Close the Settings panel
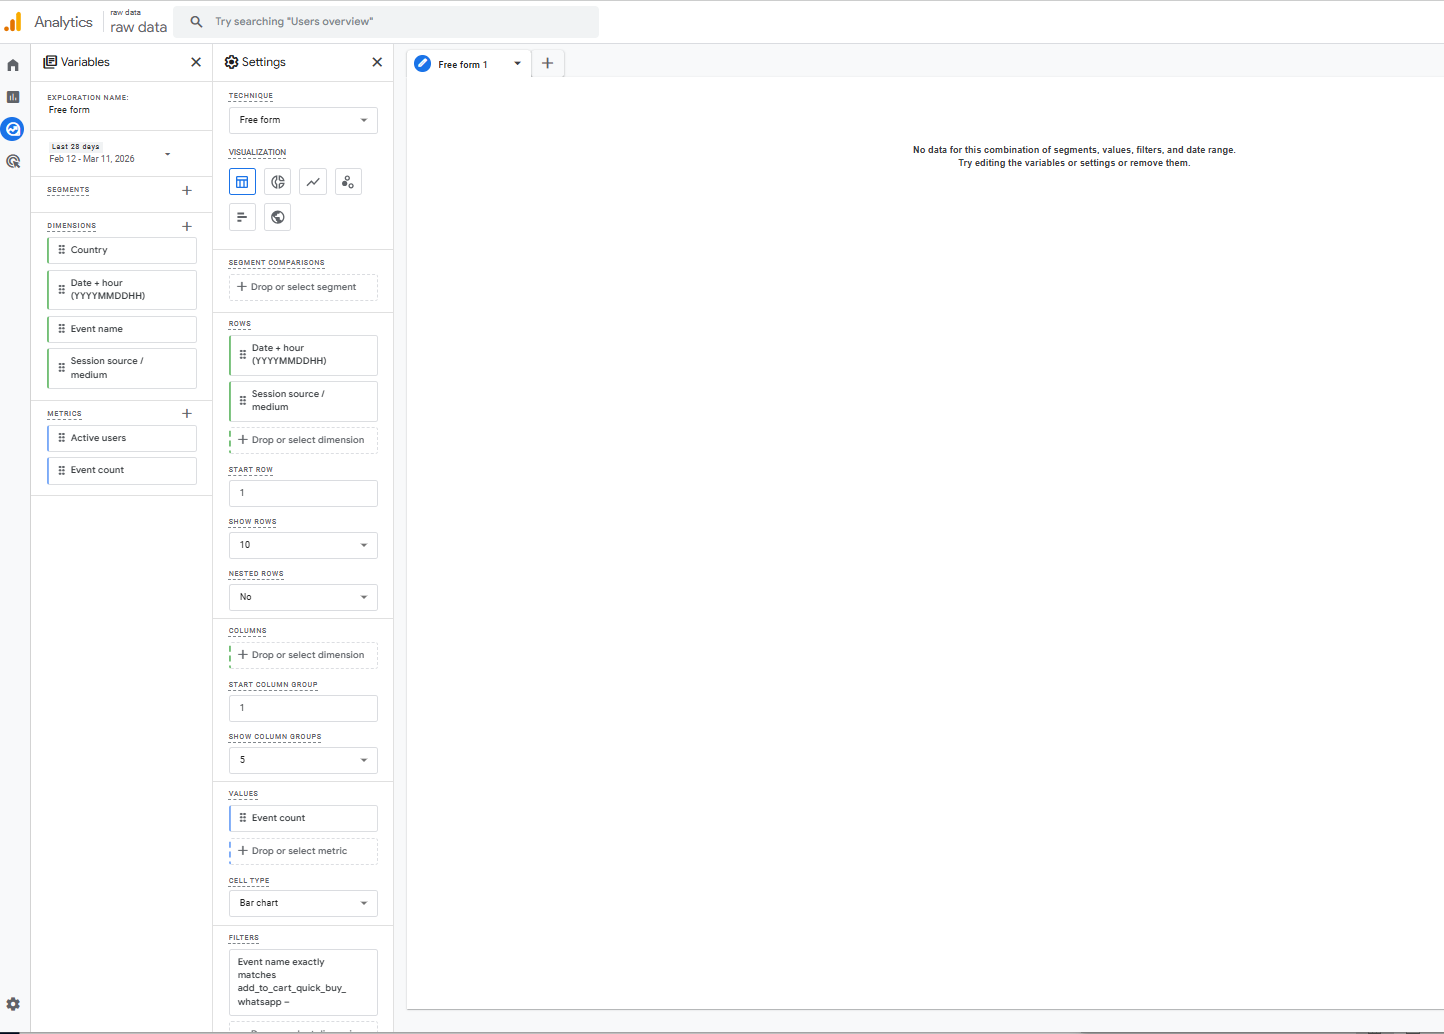The image size is (1444, 1034). 377,62
